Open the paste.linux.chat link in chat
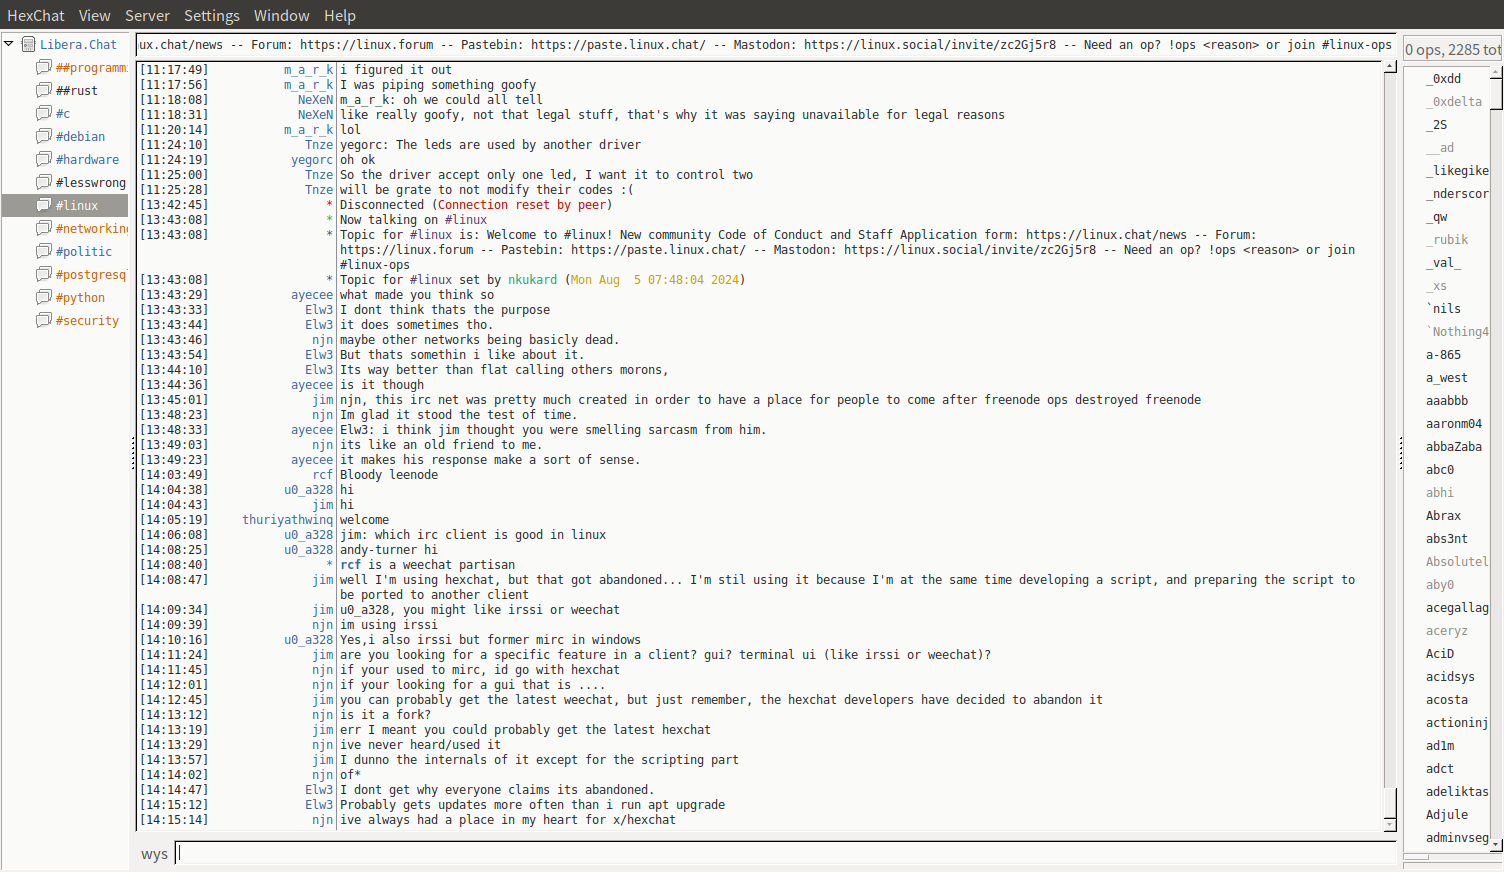Image resolution: width=1504 pixels, height=872 pixels. coord(657,250)
